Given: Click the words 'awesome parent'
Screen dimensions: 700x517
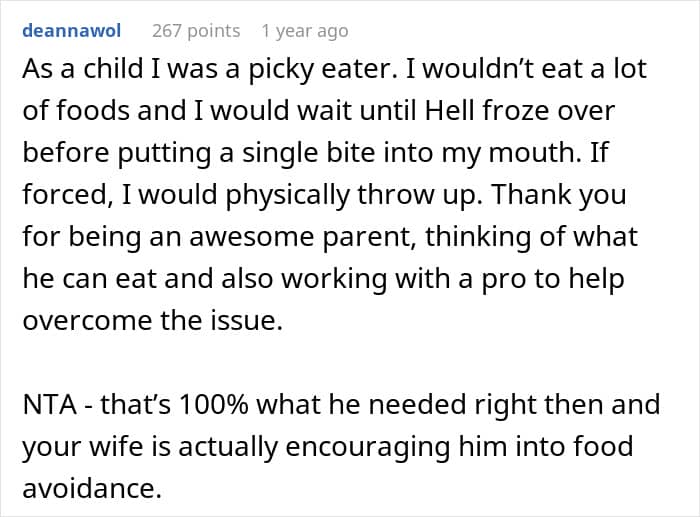Looking at the screenshot, I should pyautogui.click(x=301, y=237).
